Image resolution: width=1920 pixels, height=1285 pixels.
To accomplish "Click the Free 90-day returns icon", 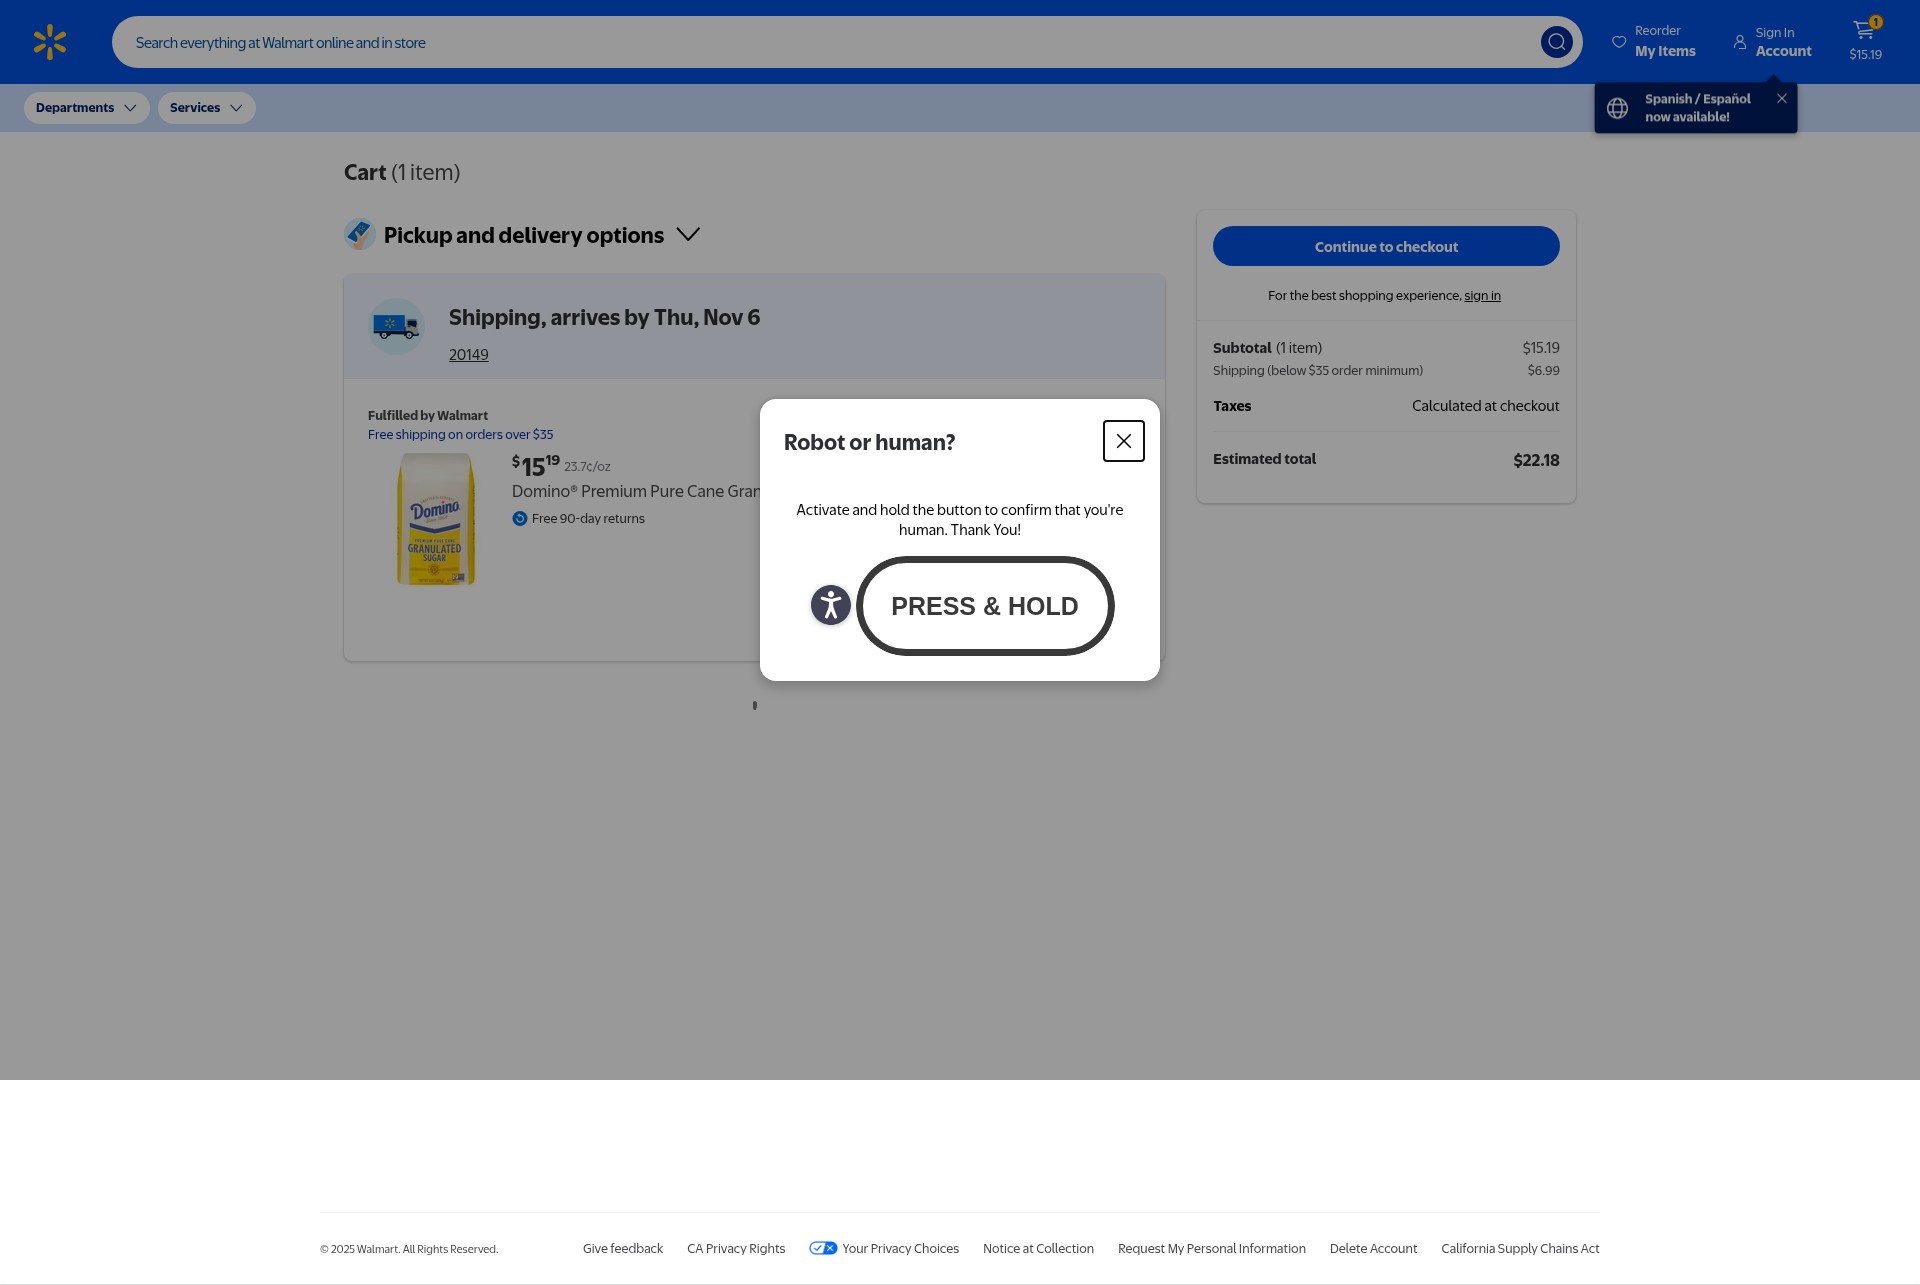I will (x=520, y=518).
